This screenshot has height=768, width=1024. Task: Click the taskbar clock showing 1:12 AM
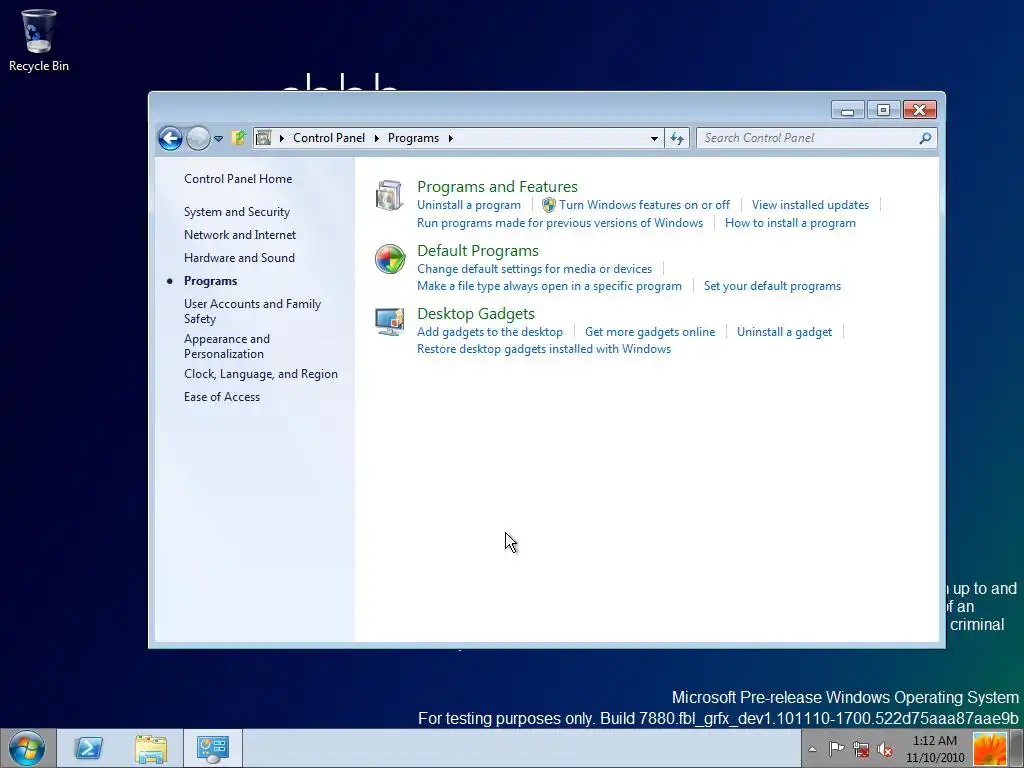(935, 749)
